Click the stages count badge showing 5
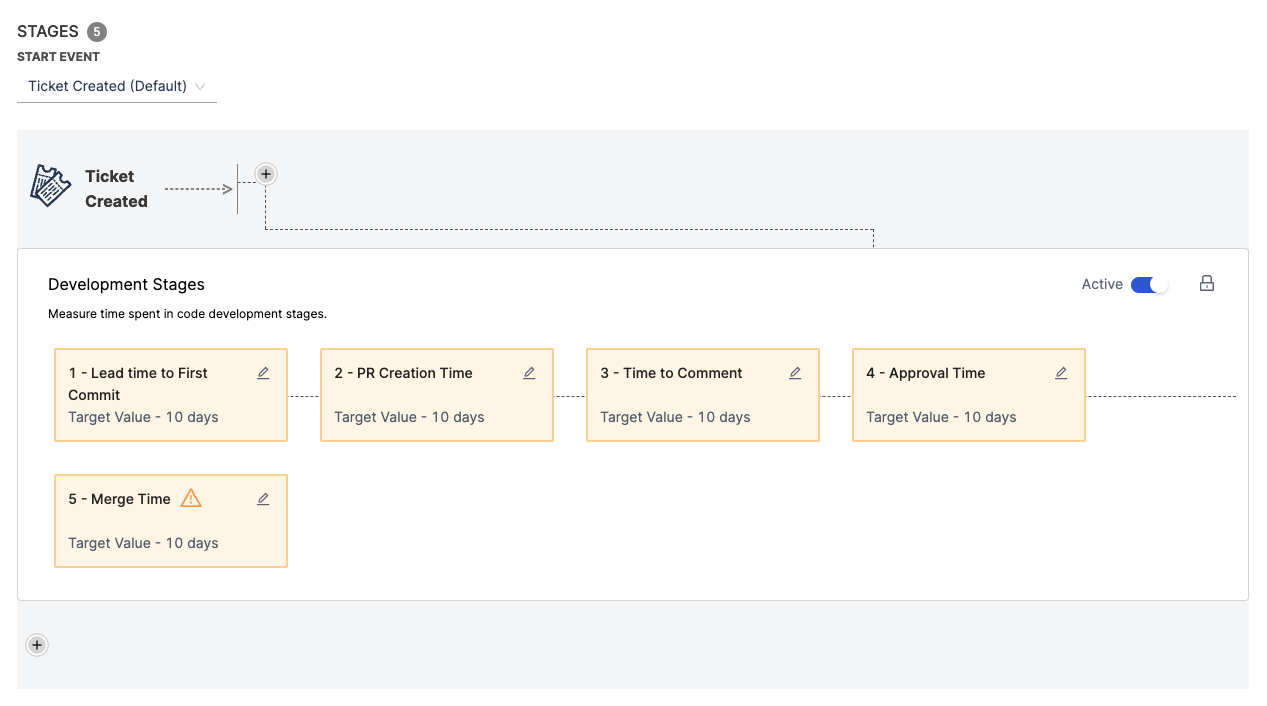Image resolution: width=1267 pixels, height=706 pixels. click(97, 32)
